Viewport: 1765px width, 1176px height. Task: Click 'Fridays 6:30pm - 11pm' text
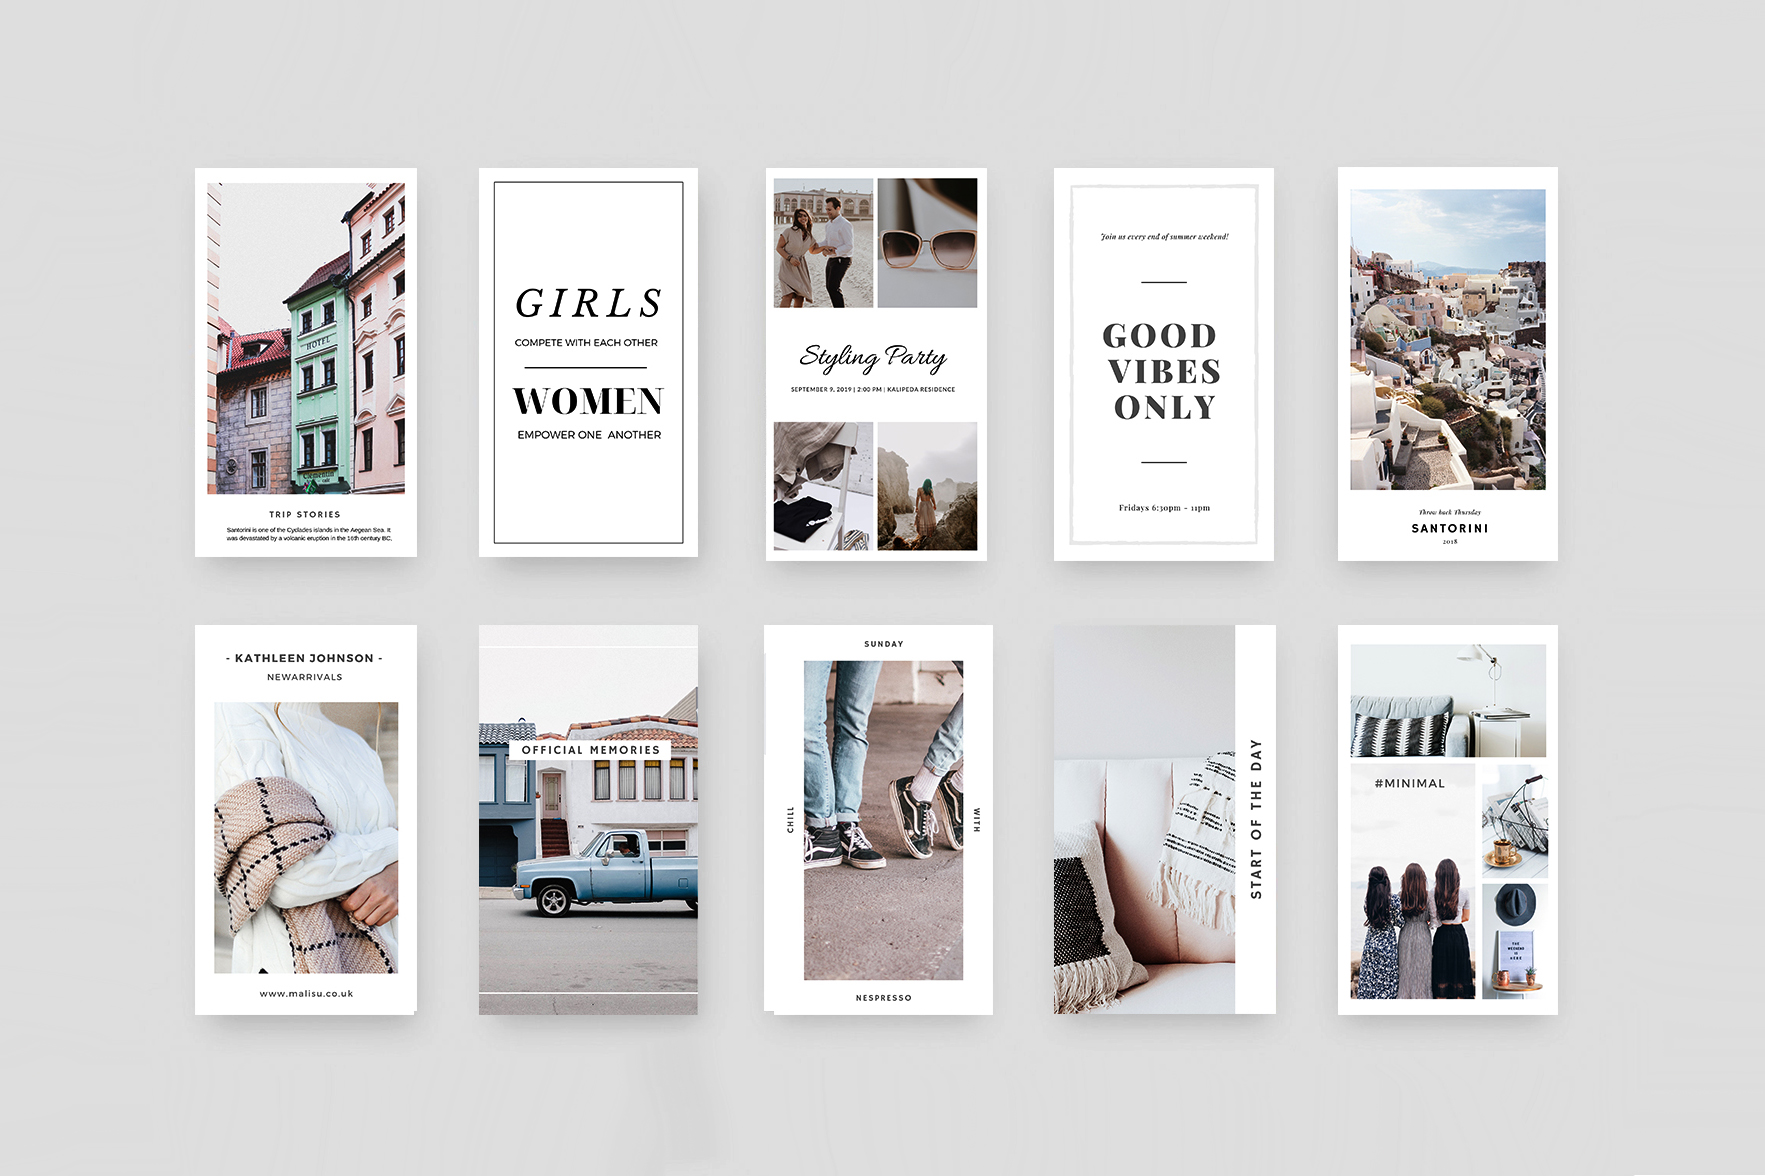[1164, 508]
